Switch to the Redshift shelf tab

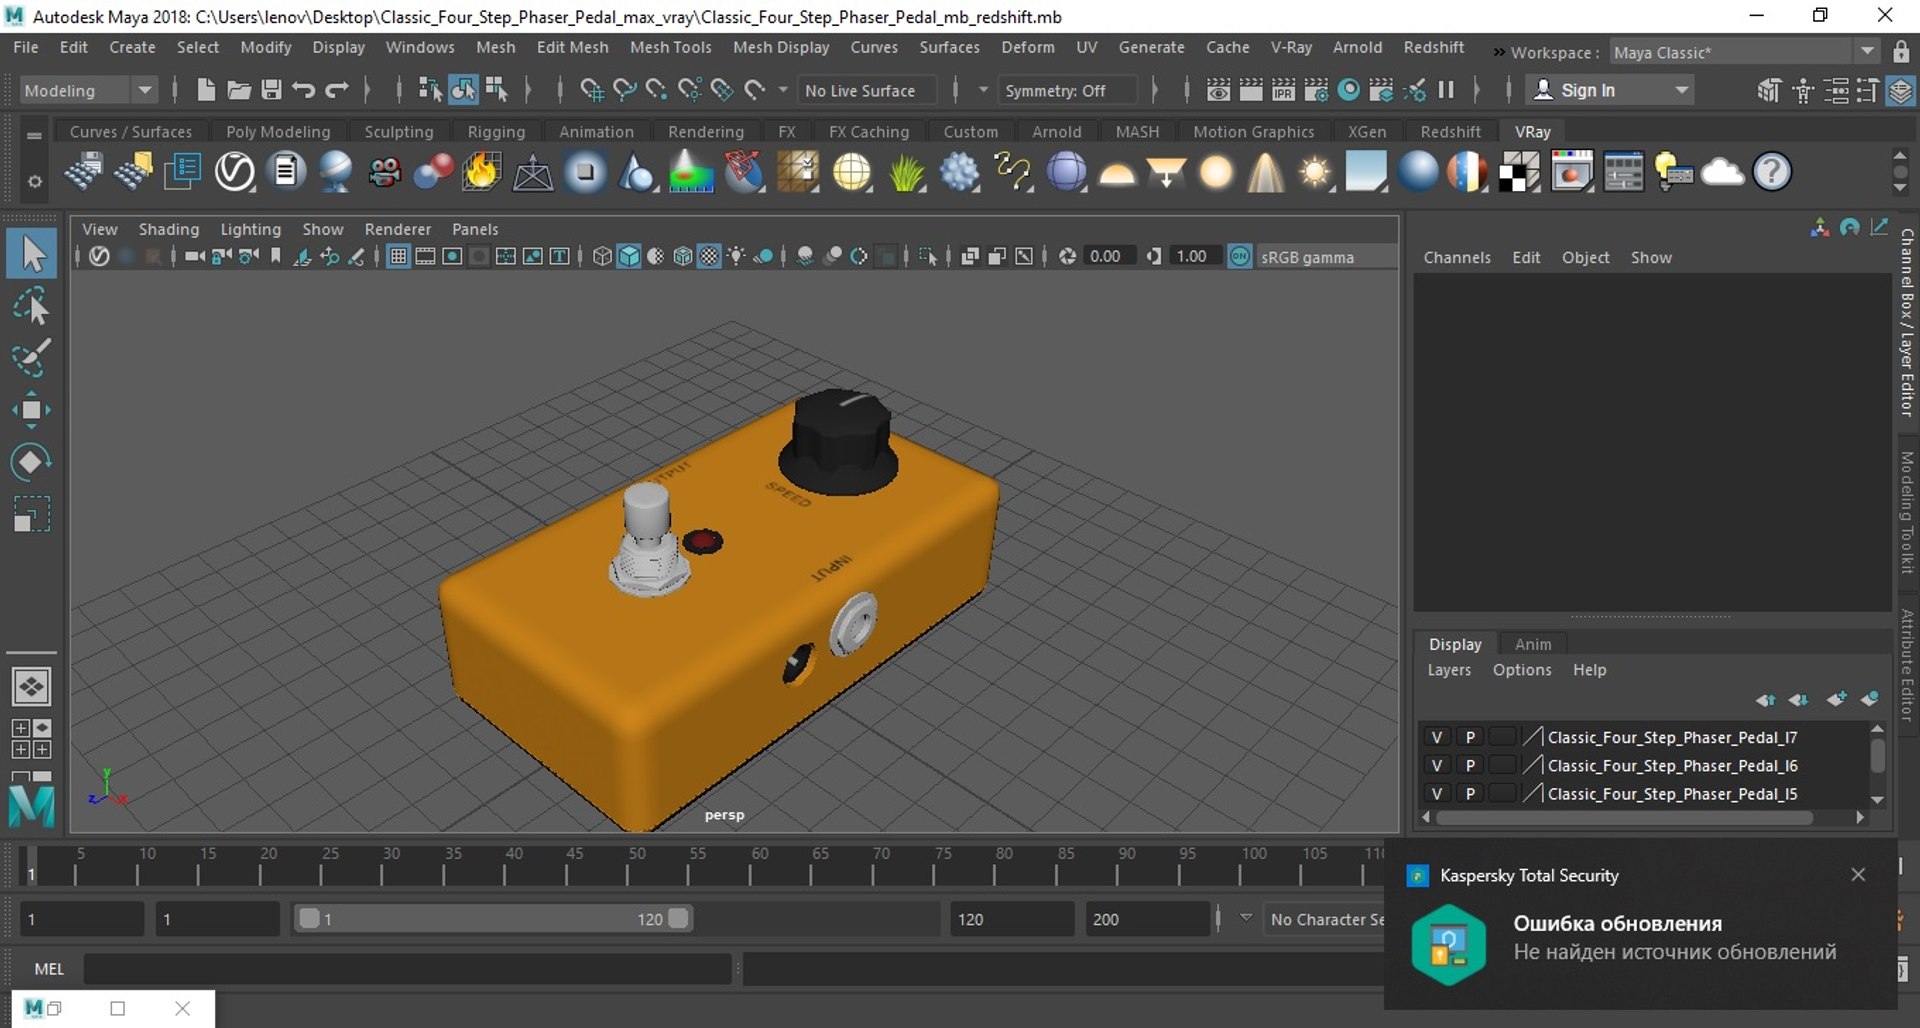tap(1450, 131)
